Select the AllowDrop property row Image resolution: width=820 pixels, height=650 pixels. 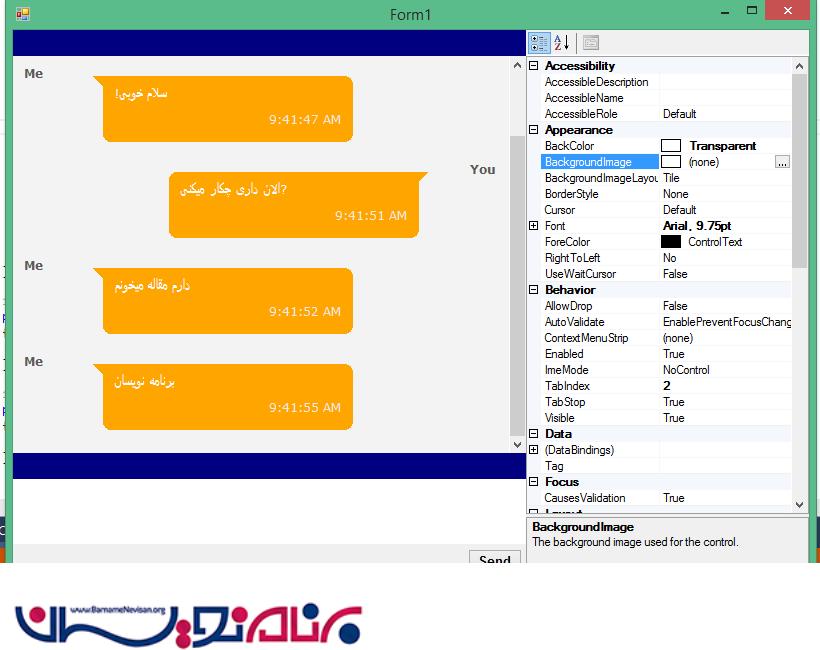click(x=600, y=306)
